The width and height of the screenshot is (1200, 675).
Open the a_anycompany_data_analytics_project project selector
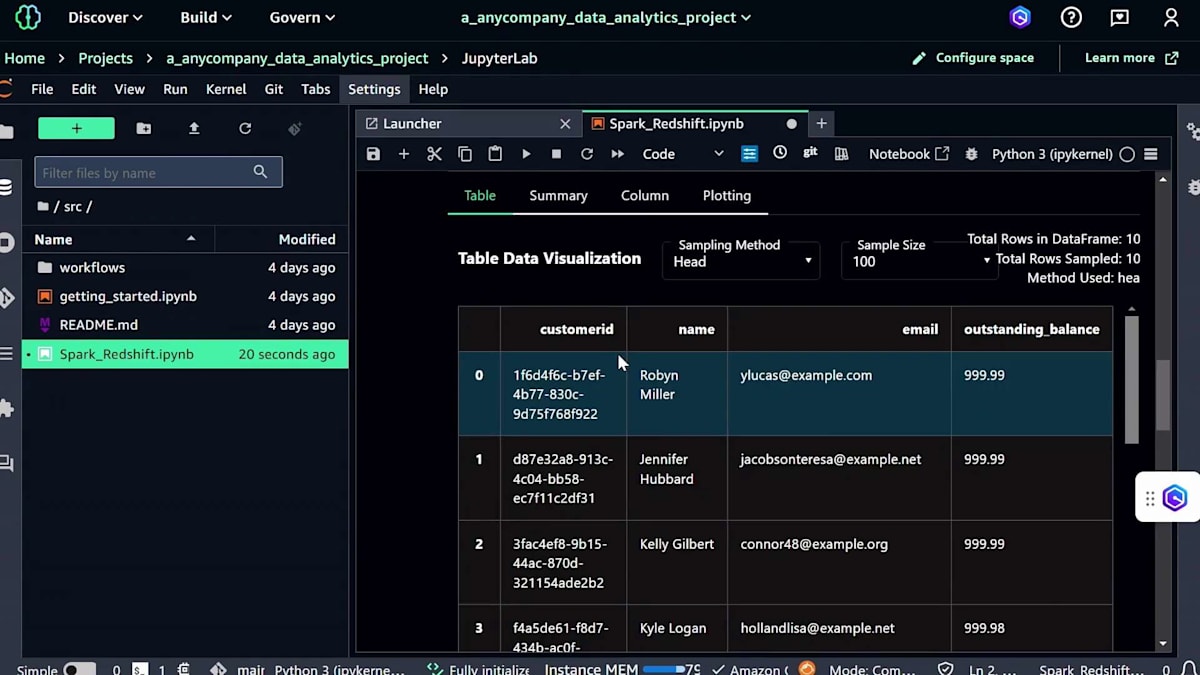point(606,17)
